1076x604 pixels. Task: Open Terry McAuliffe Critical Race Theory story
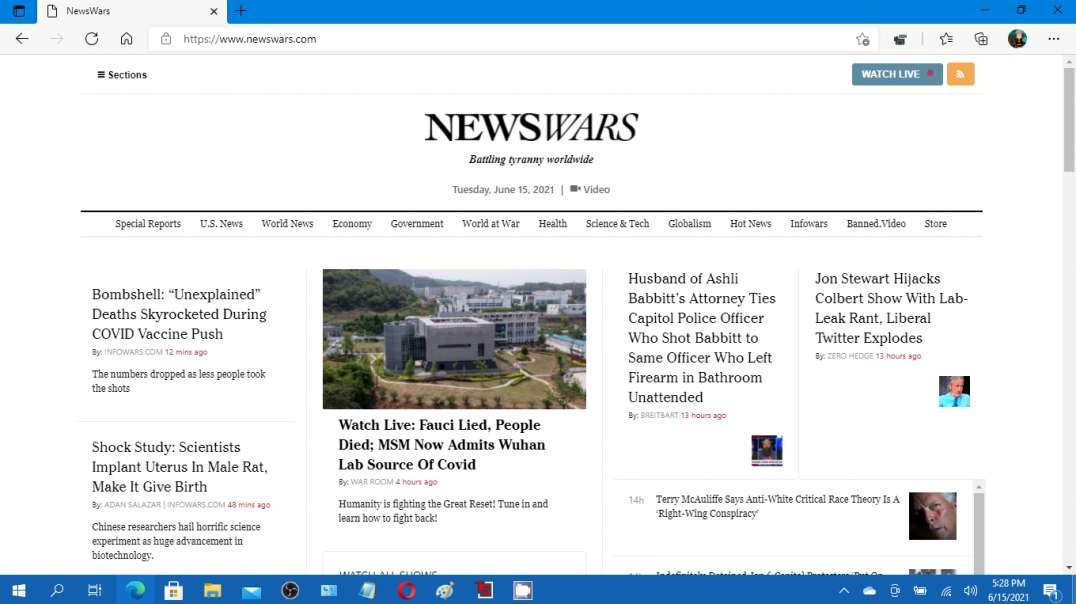tap(777, 507)
